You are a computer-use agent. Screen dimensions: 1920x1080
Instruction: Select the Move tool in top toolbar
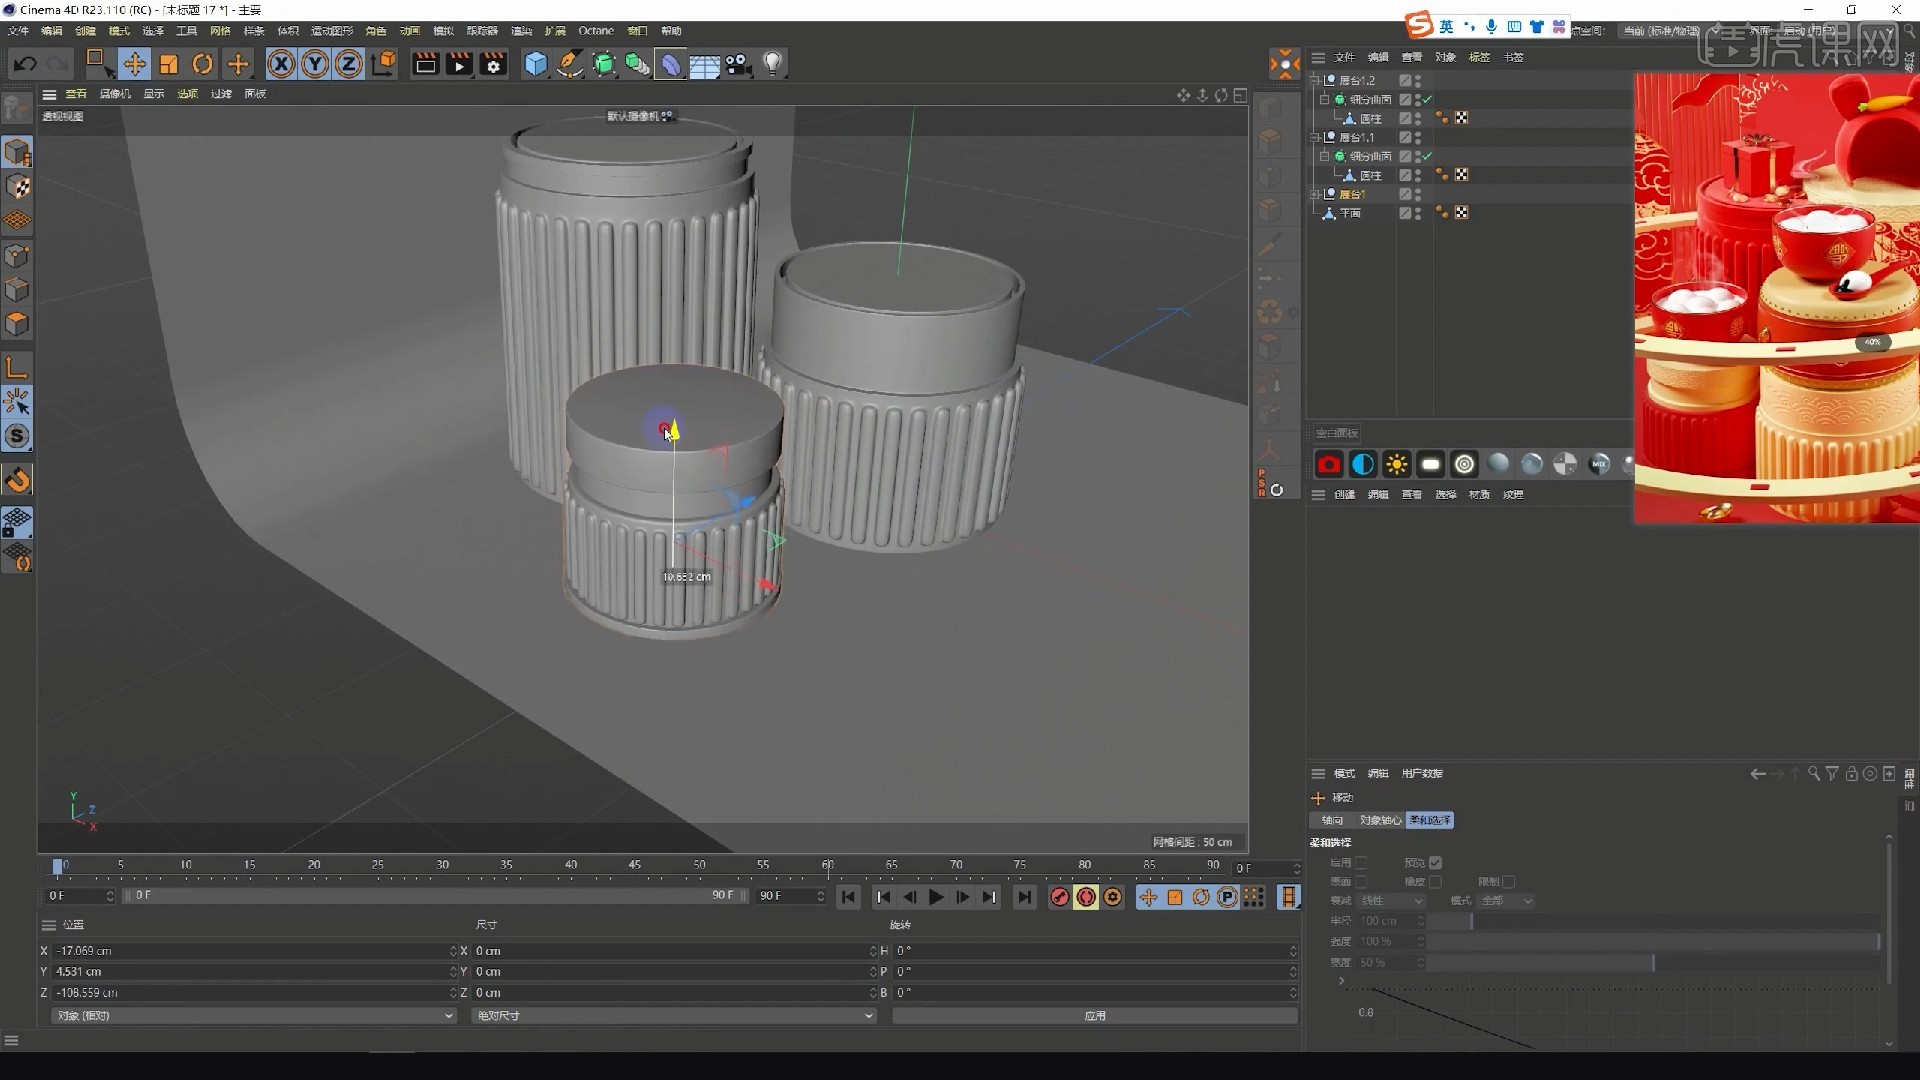134,64
